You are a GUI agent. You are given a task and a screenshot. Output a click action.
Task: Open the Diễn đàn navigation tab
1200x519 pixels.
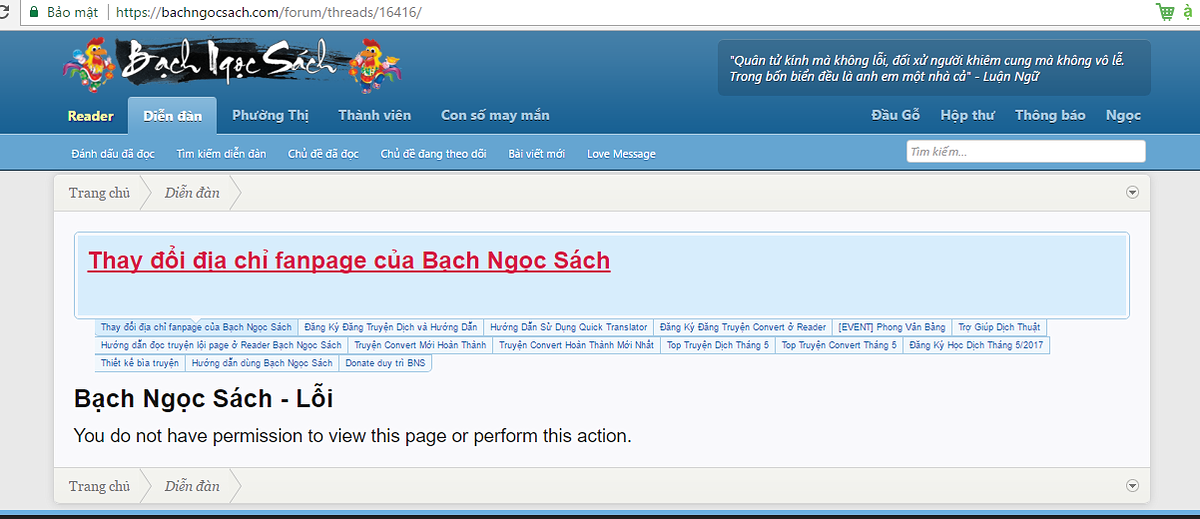[x=172, y=116]
